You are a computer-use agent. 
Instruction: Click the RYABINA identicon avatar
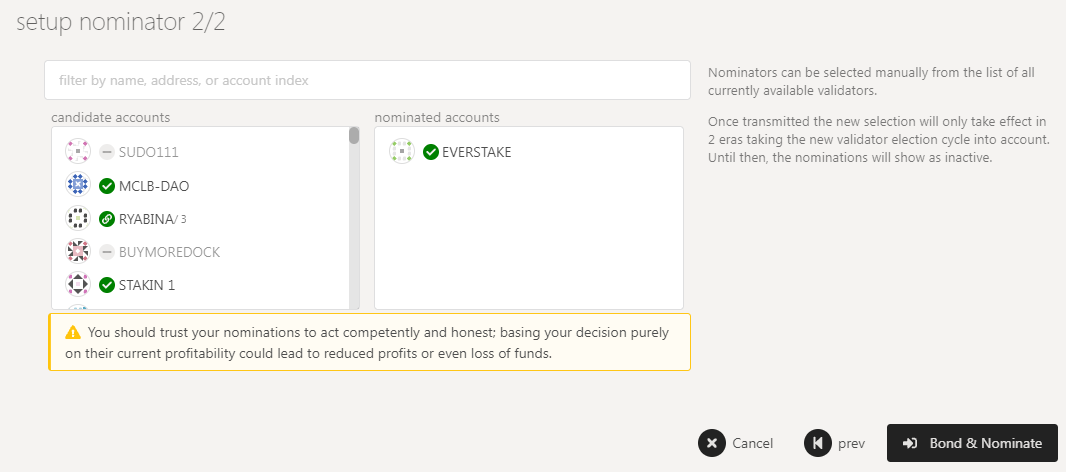[78, 218]
